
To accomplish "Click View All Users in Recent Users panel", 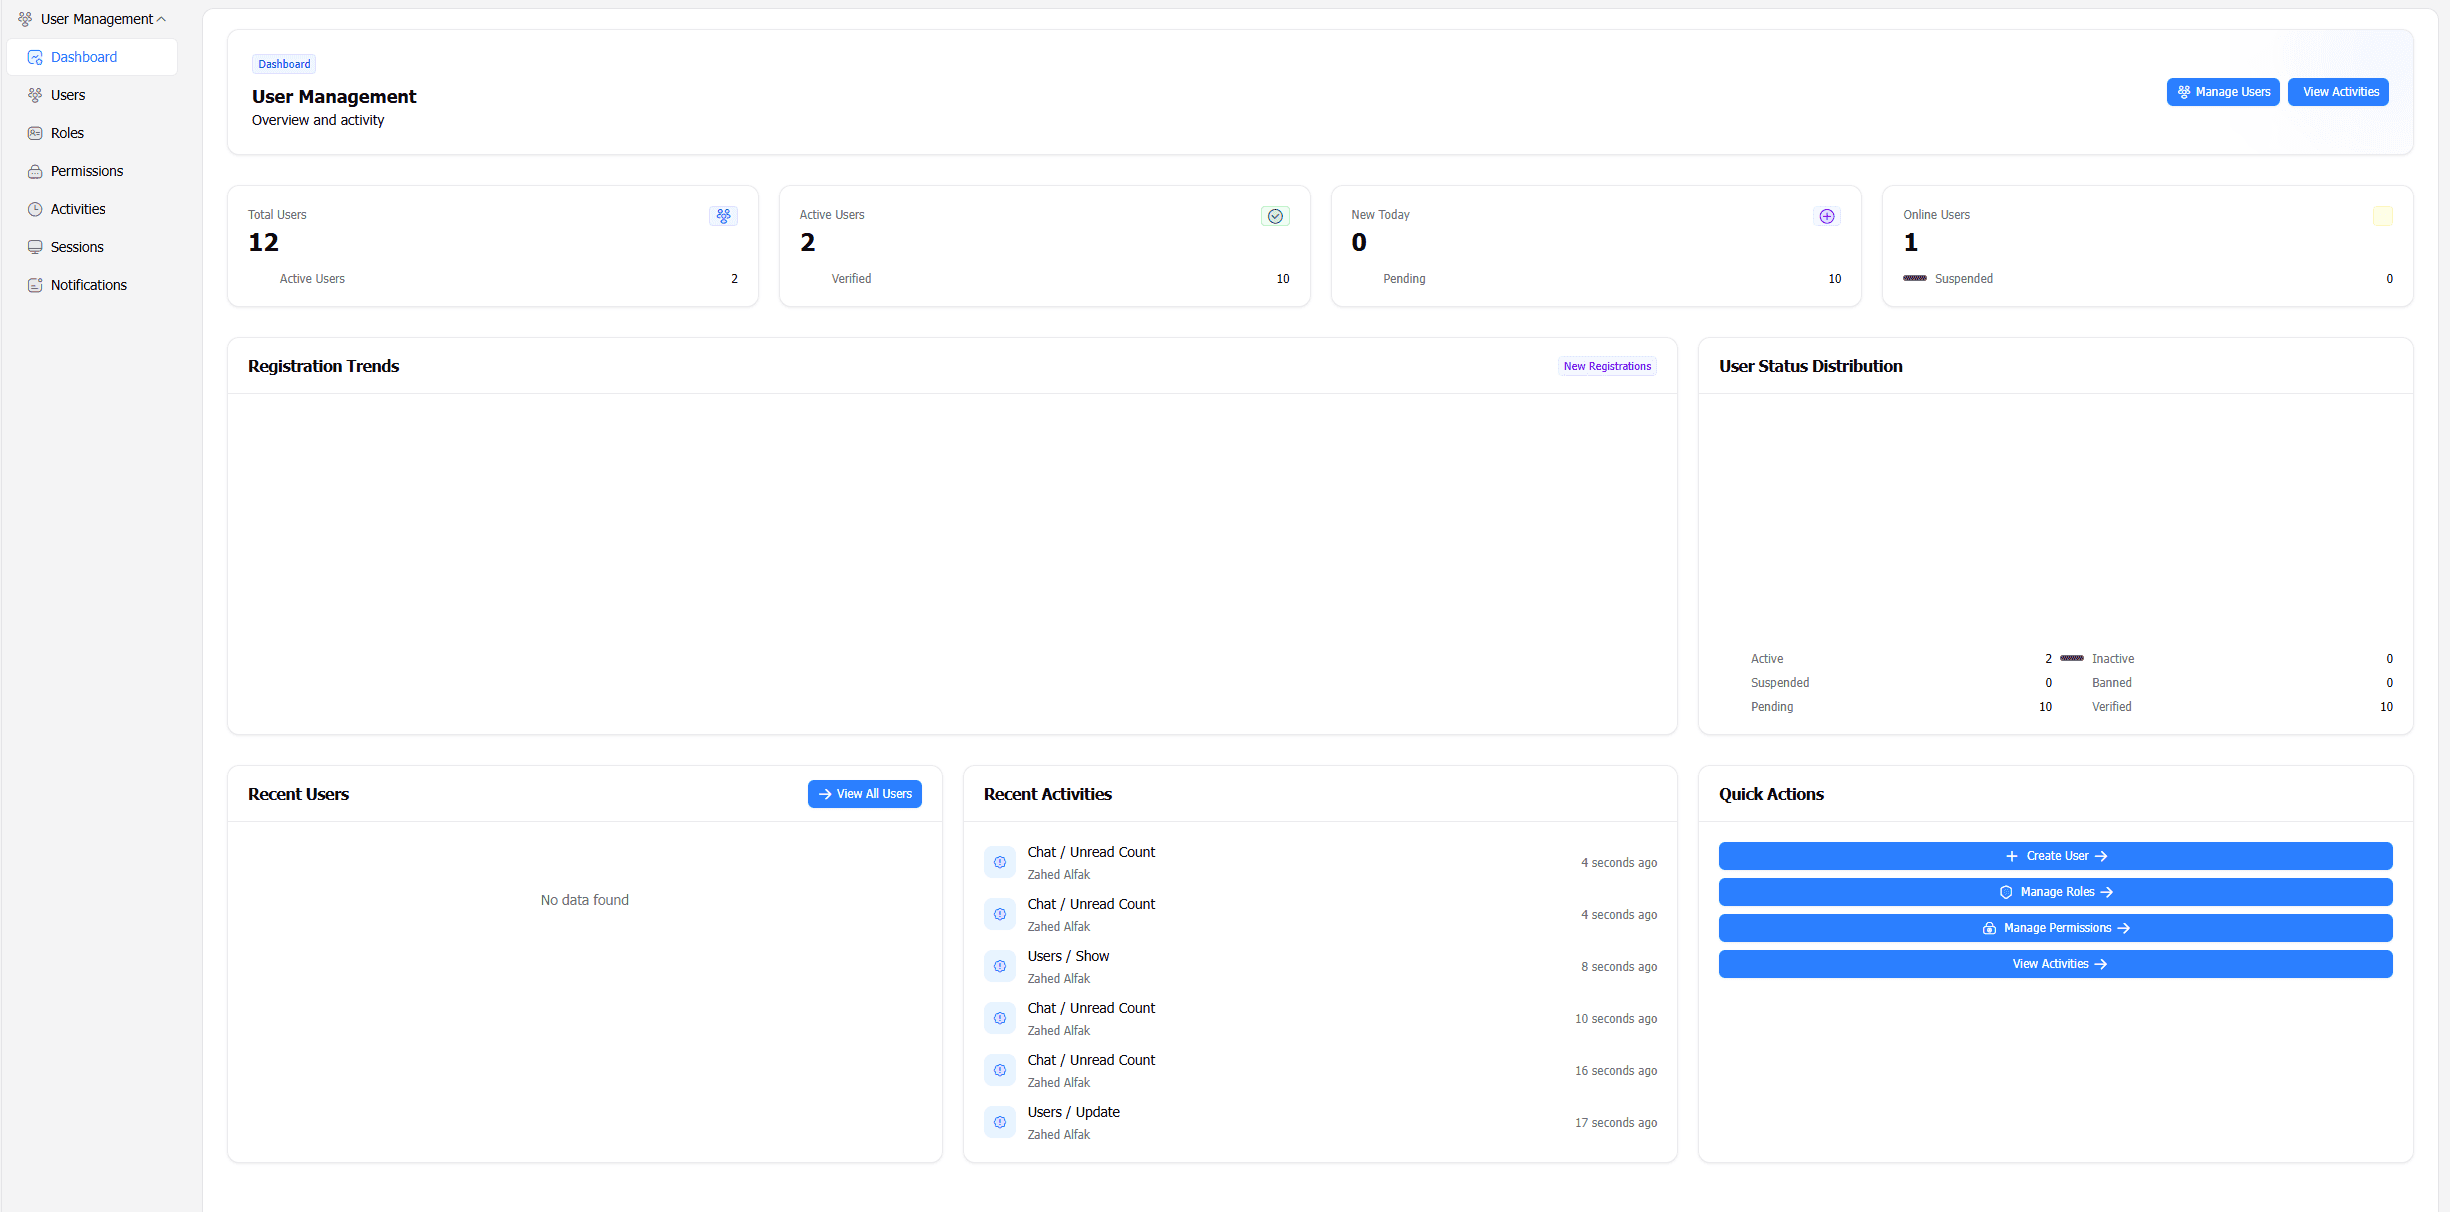I will click(865, 793).
